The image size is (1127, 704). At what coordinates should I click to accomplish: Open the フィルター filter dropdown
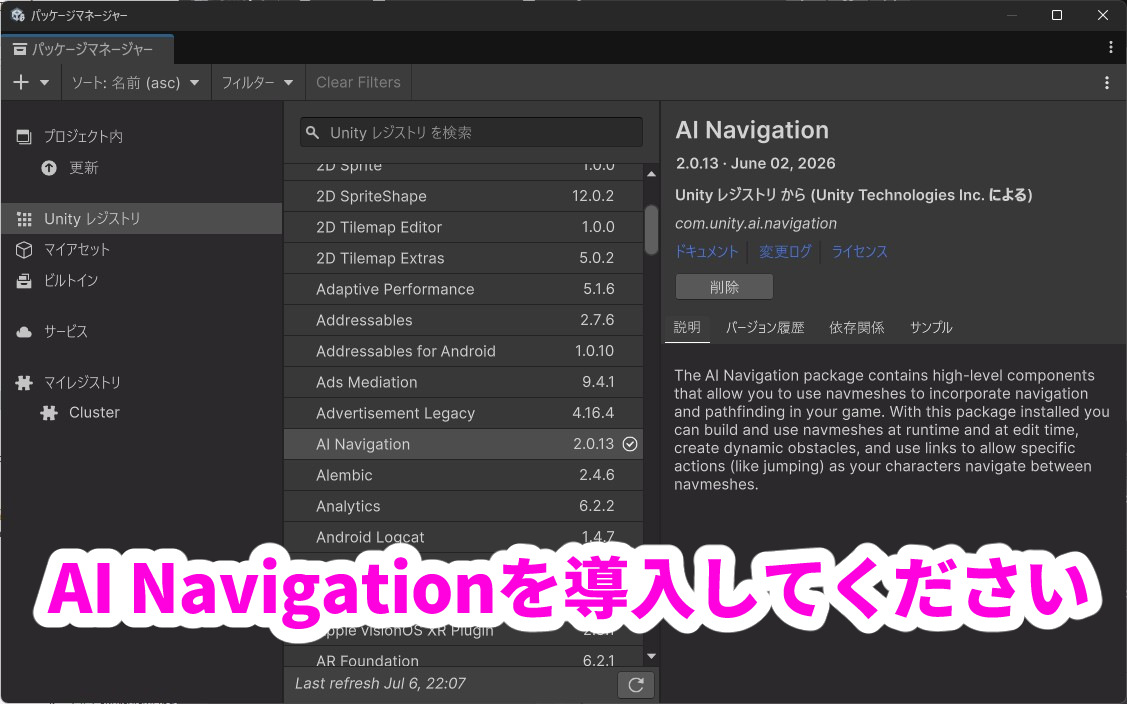pos(258,83)
